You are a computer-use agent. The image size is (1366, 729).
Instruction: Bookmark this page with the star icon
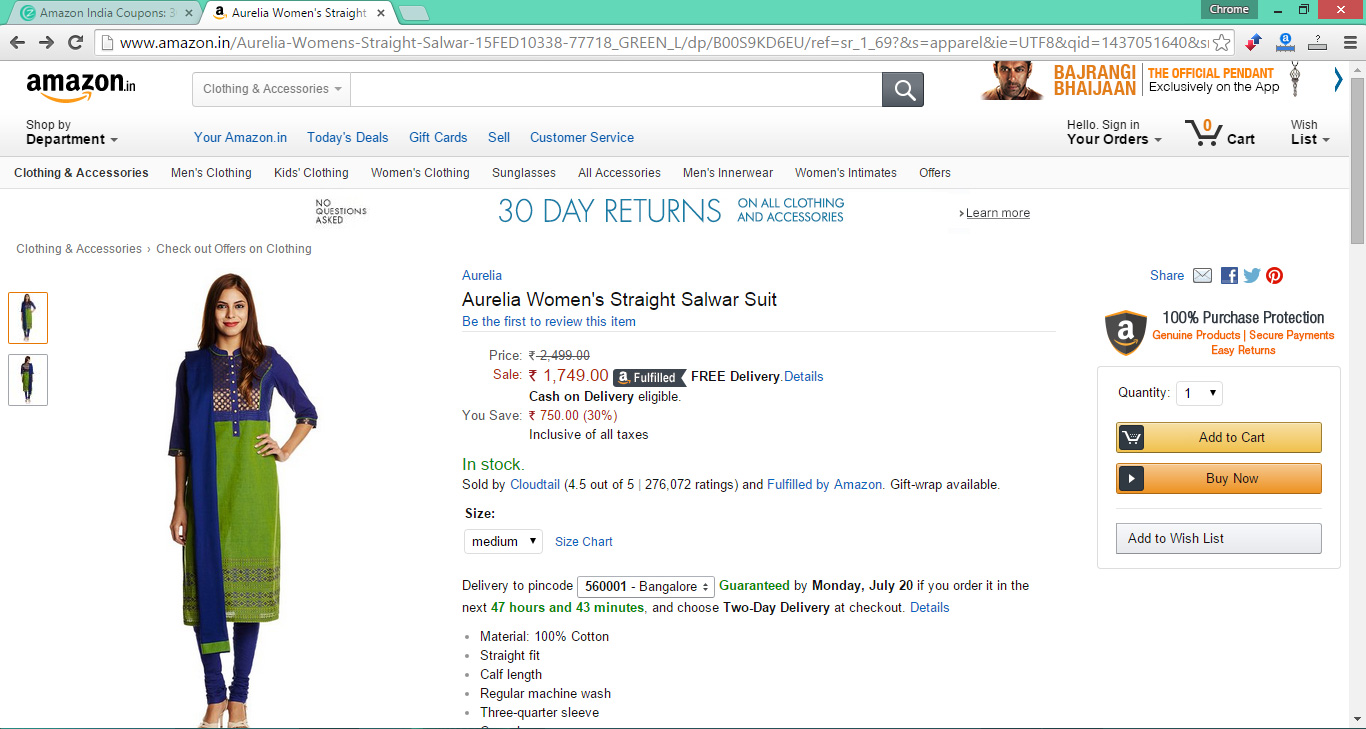pos(1221,42)
